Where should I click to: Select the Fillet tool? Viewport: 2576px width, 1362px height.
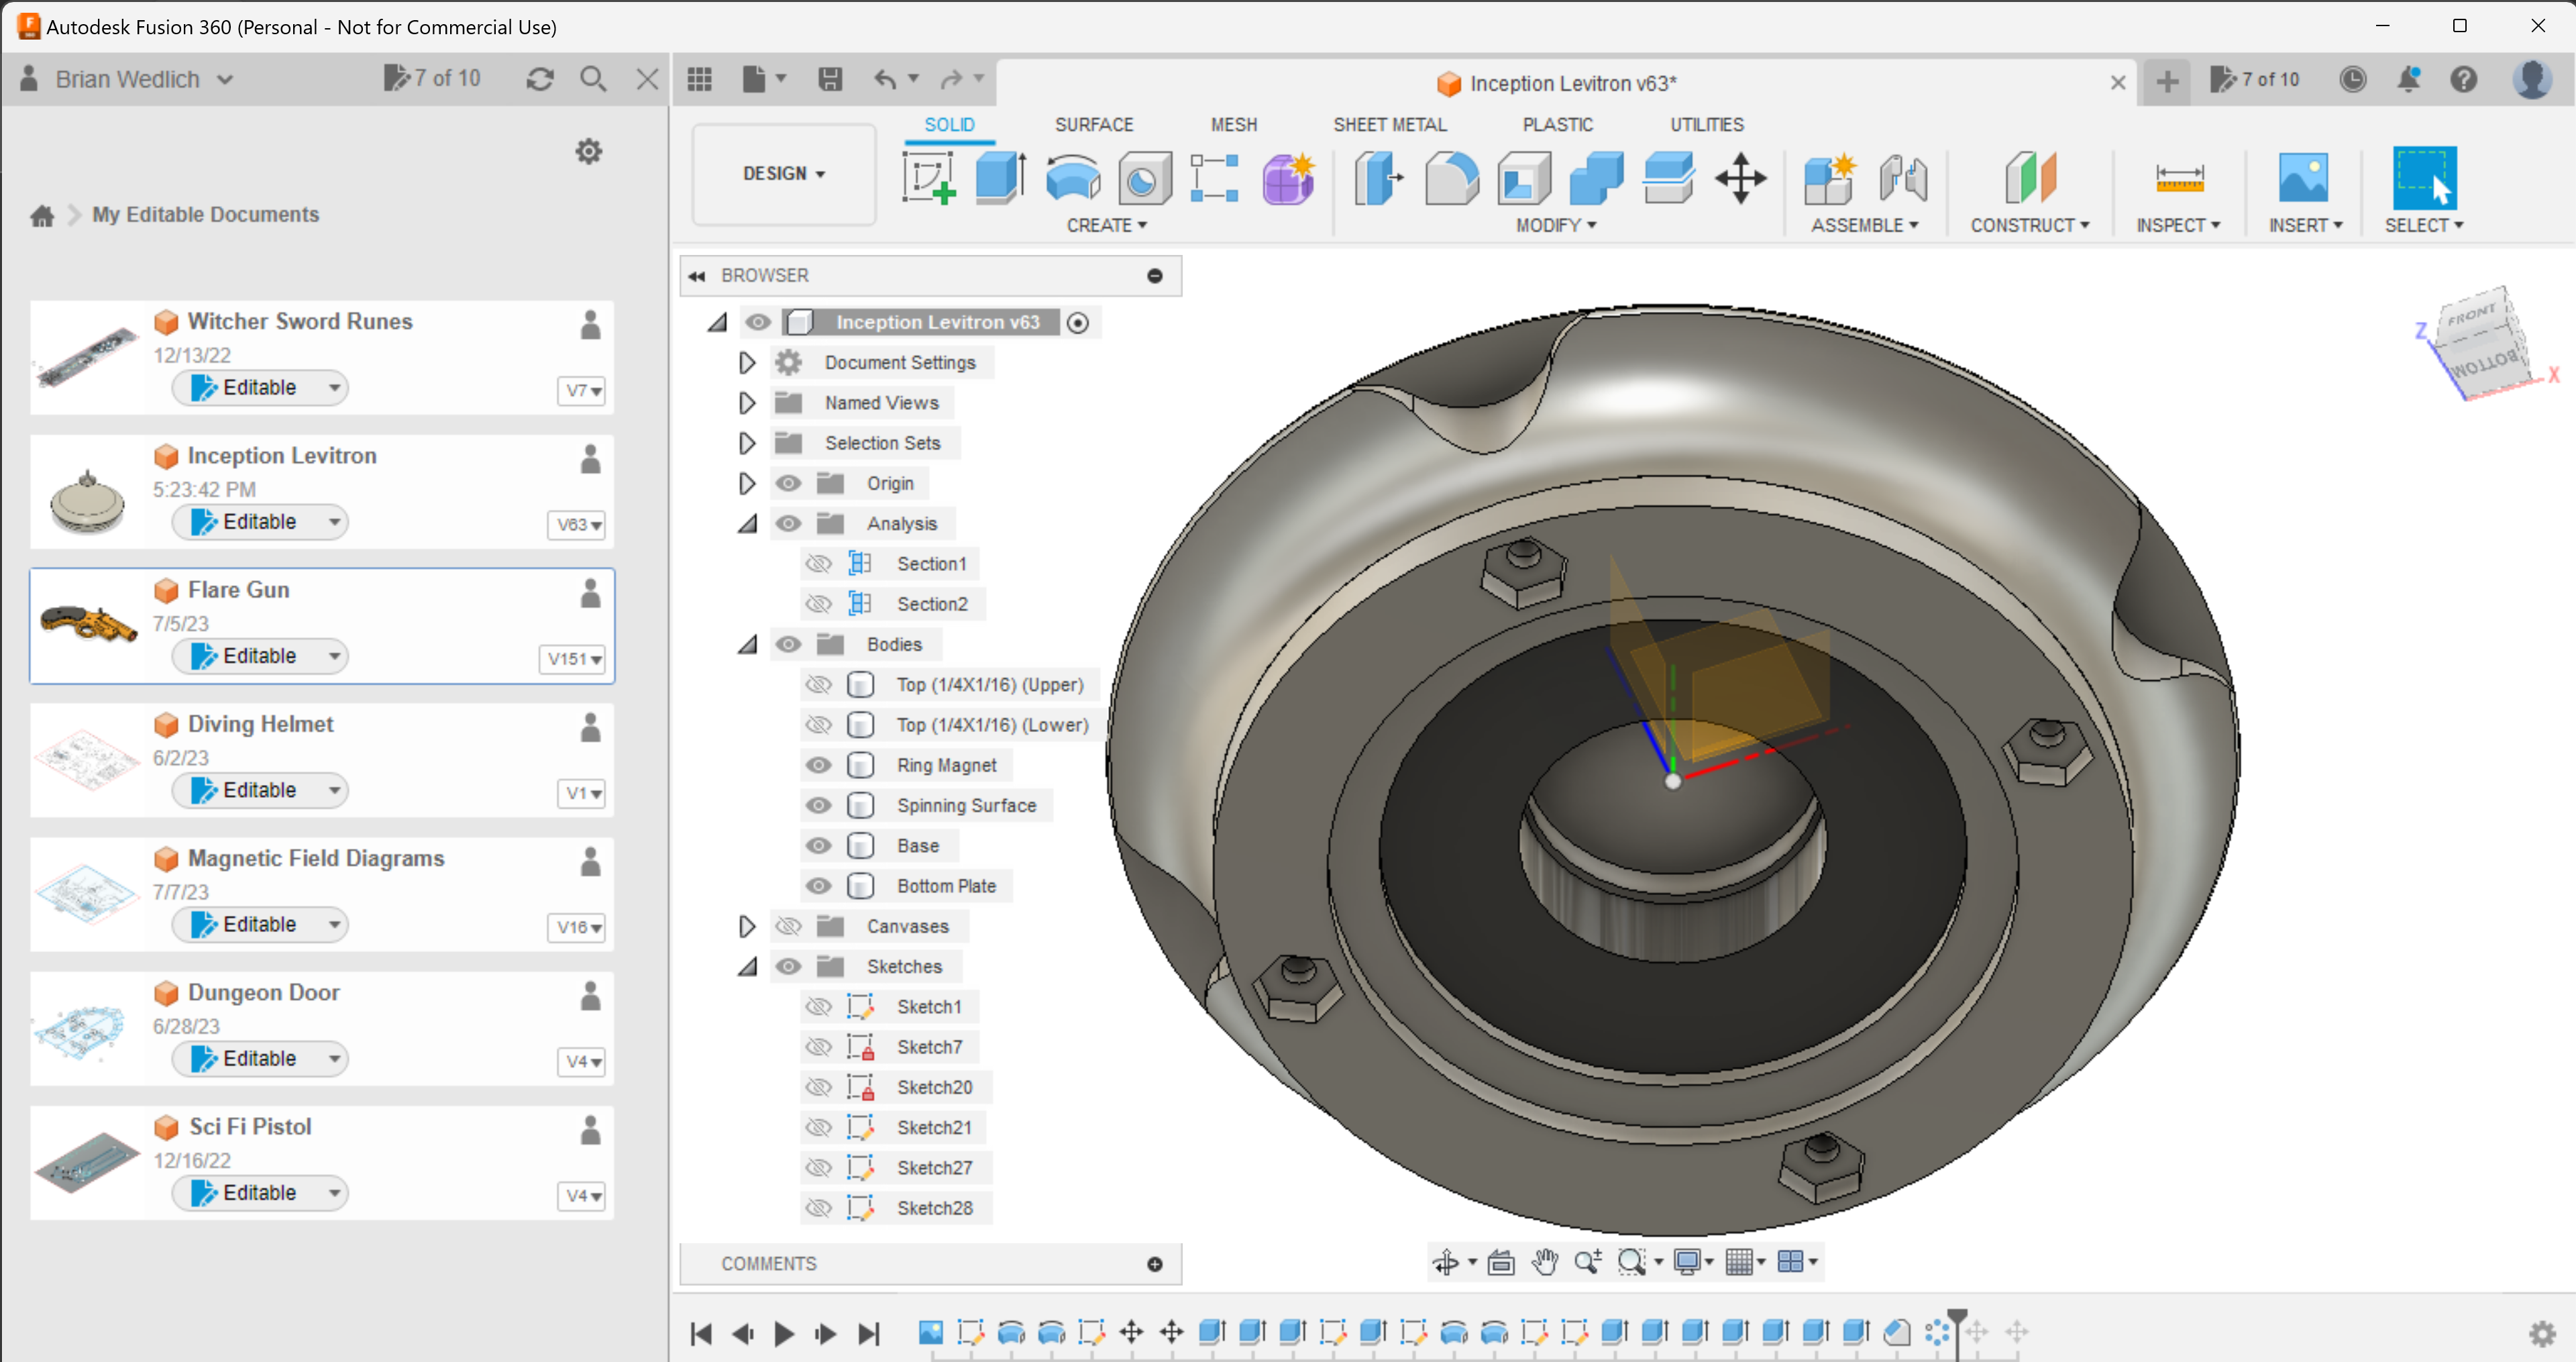pos(1451,178)
